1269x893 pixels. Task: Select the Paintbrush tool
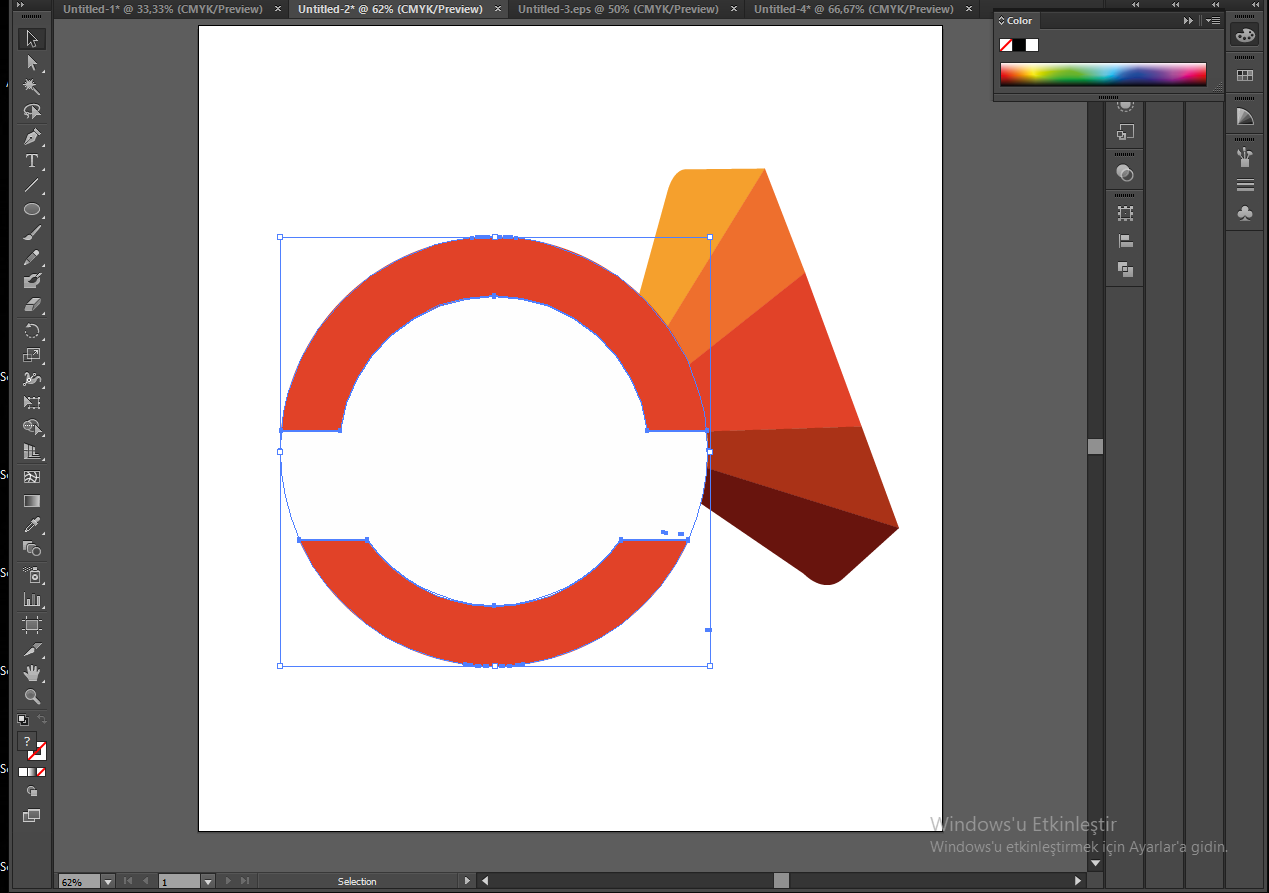click(x=32, y=234)
